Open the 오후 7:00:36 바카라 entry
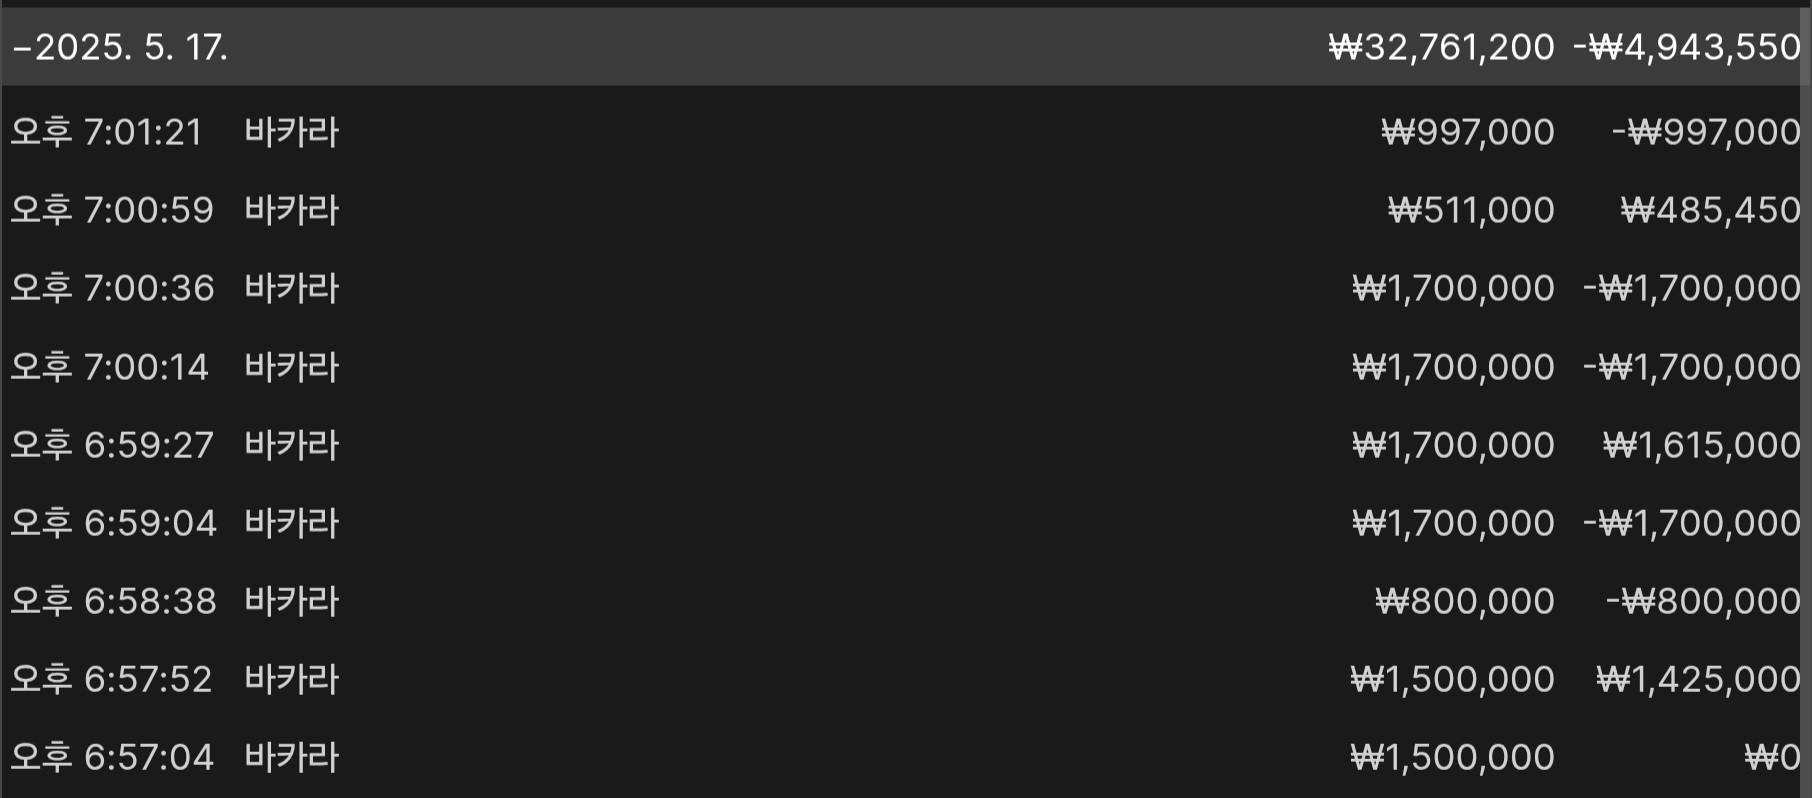Screen dimensions: 1812x798 (x=906, y=288)
